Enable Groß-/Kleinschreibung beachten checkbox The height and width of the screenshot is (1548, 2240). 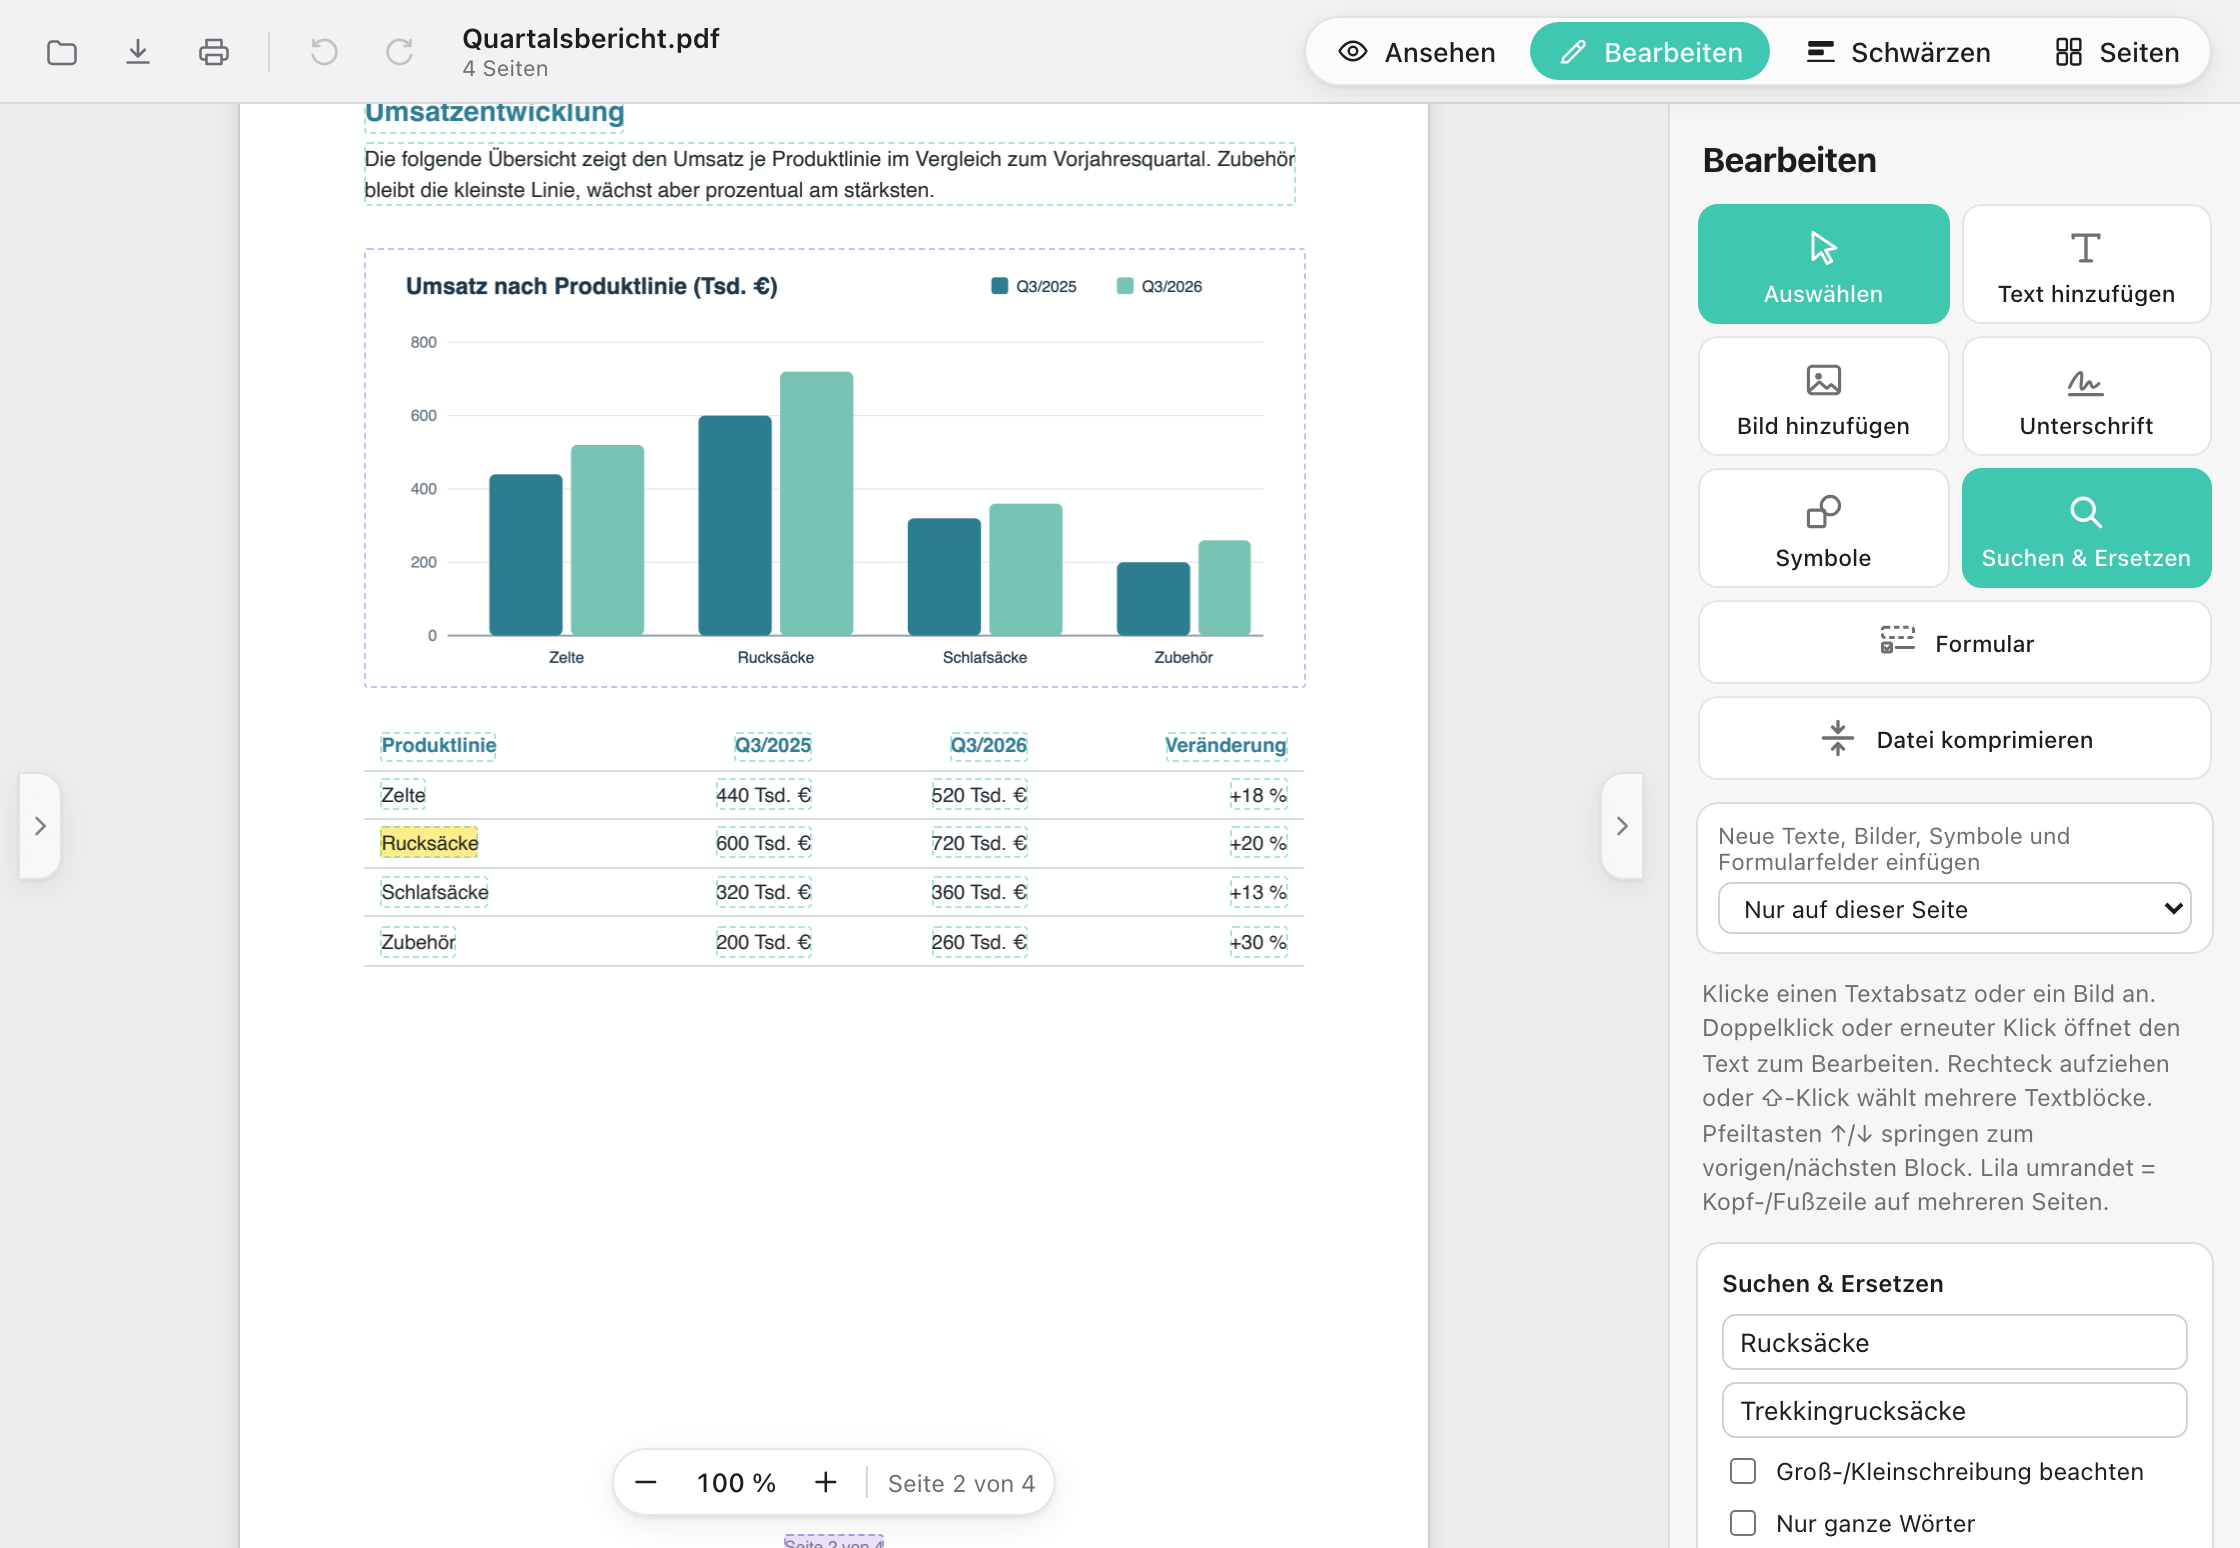1743,1471
